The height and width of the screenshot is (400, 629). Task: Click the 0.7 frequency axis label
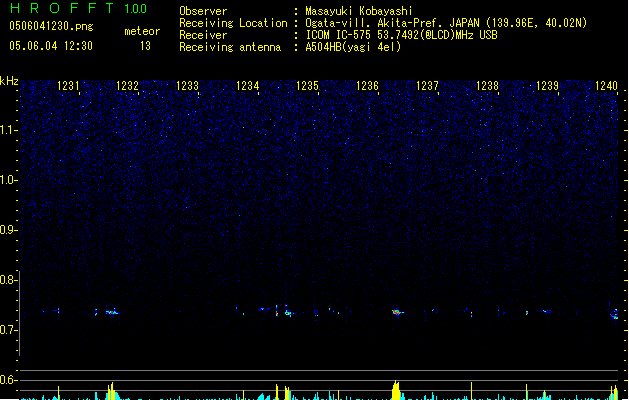(x=8, y=330)
